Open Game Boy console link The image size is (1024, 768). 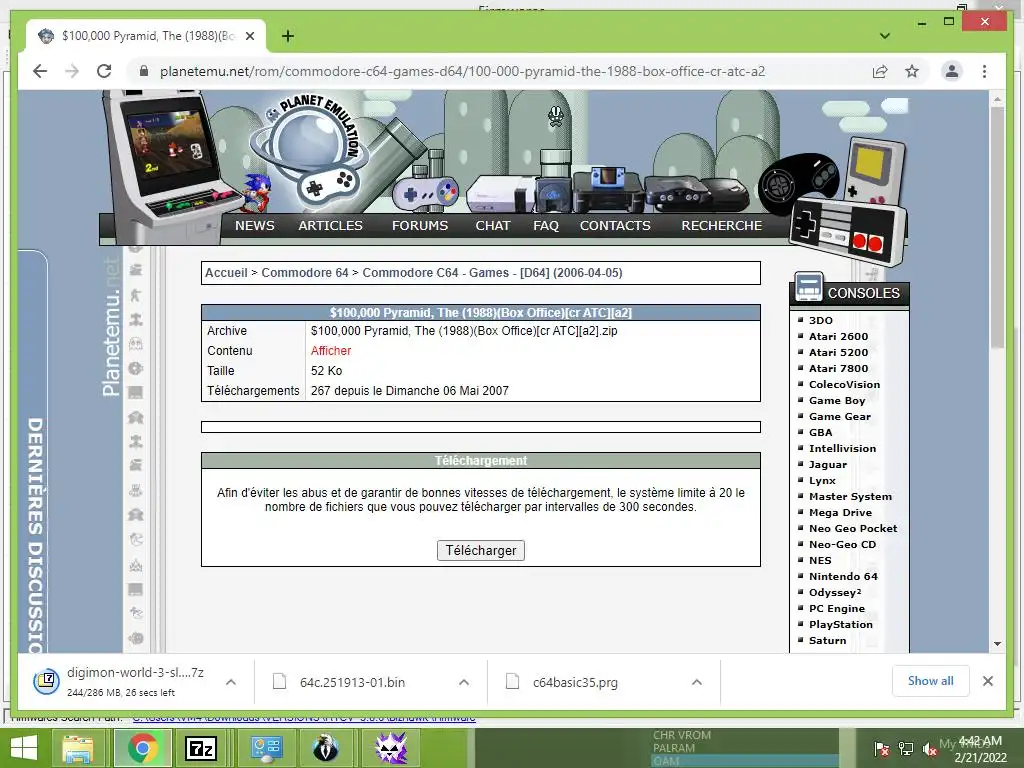tap(837, 400)
